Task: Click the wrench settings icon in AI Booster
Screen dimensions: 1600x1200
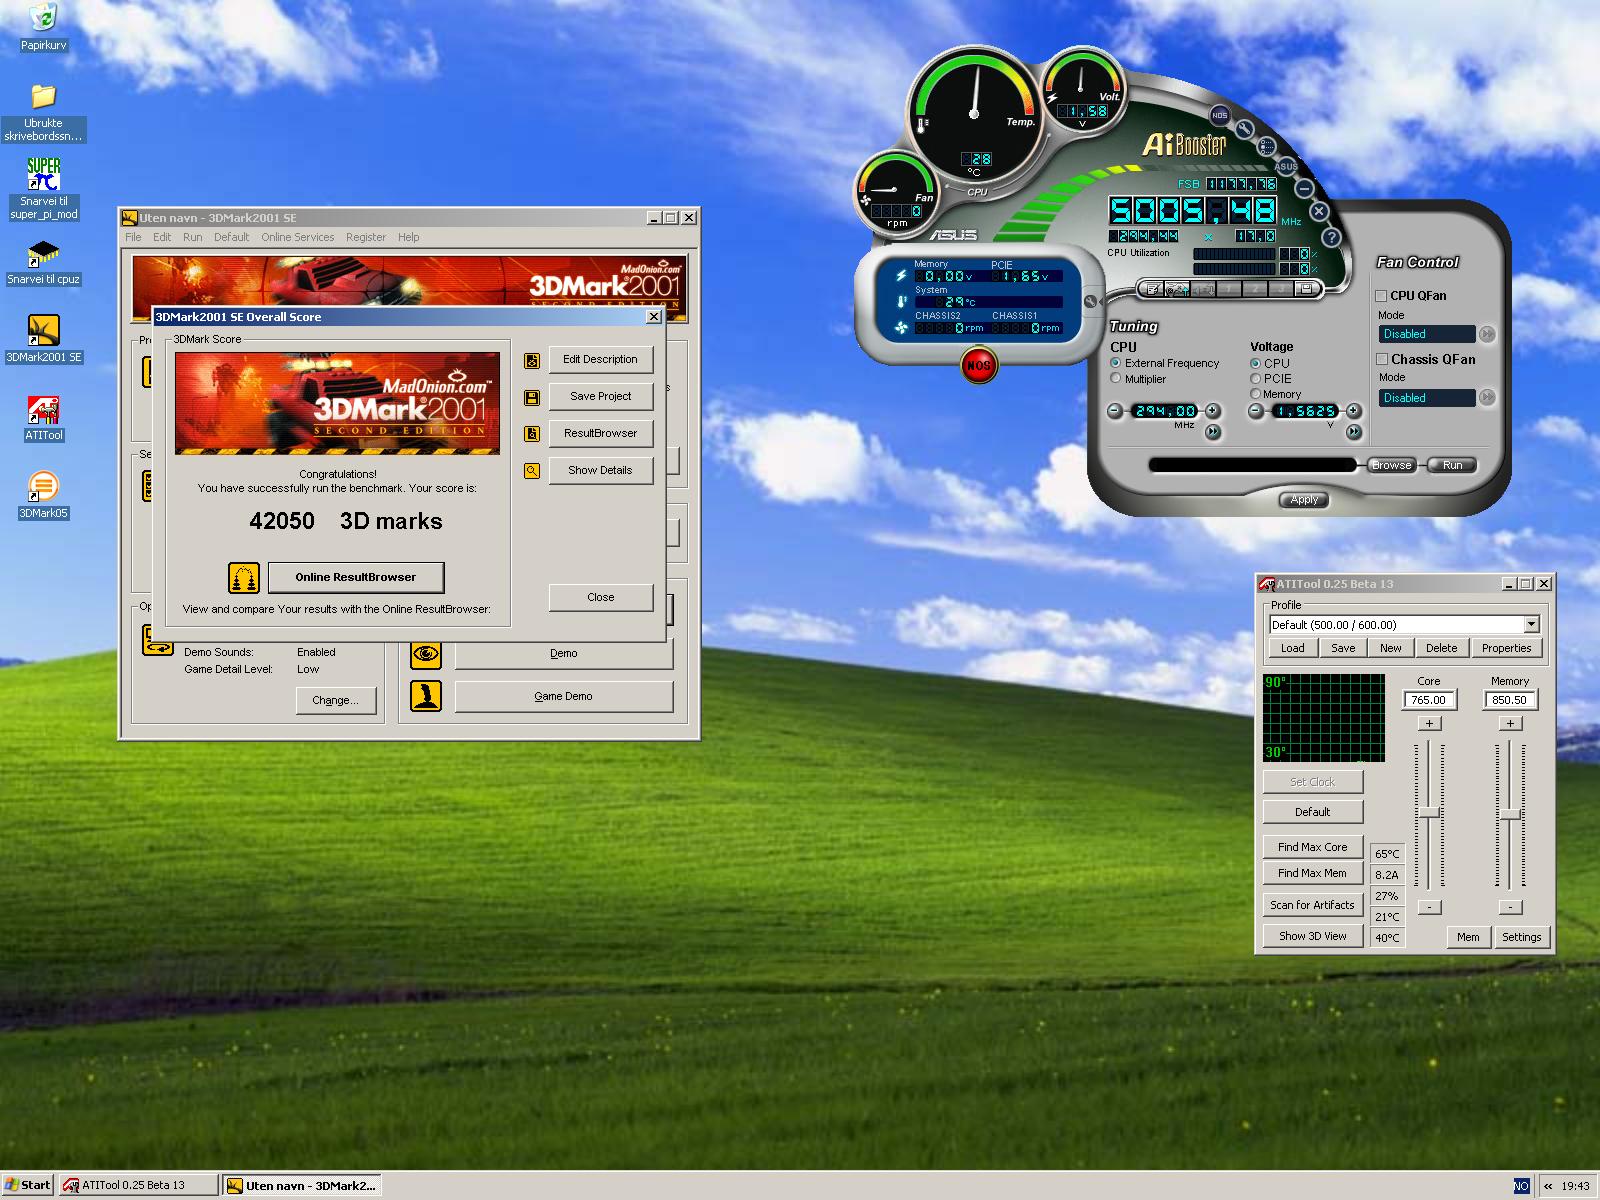Action: 1245,129
